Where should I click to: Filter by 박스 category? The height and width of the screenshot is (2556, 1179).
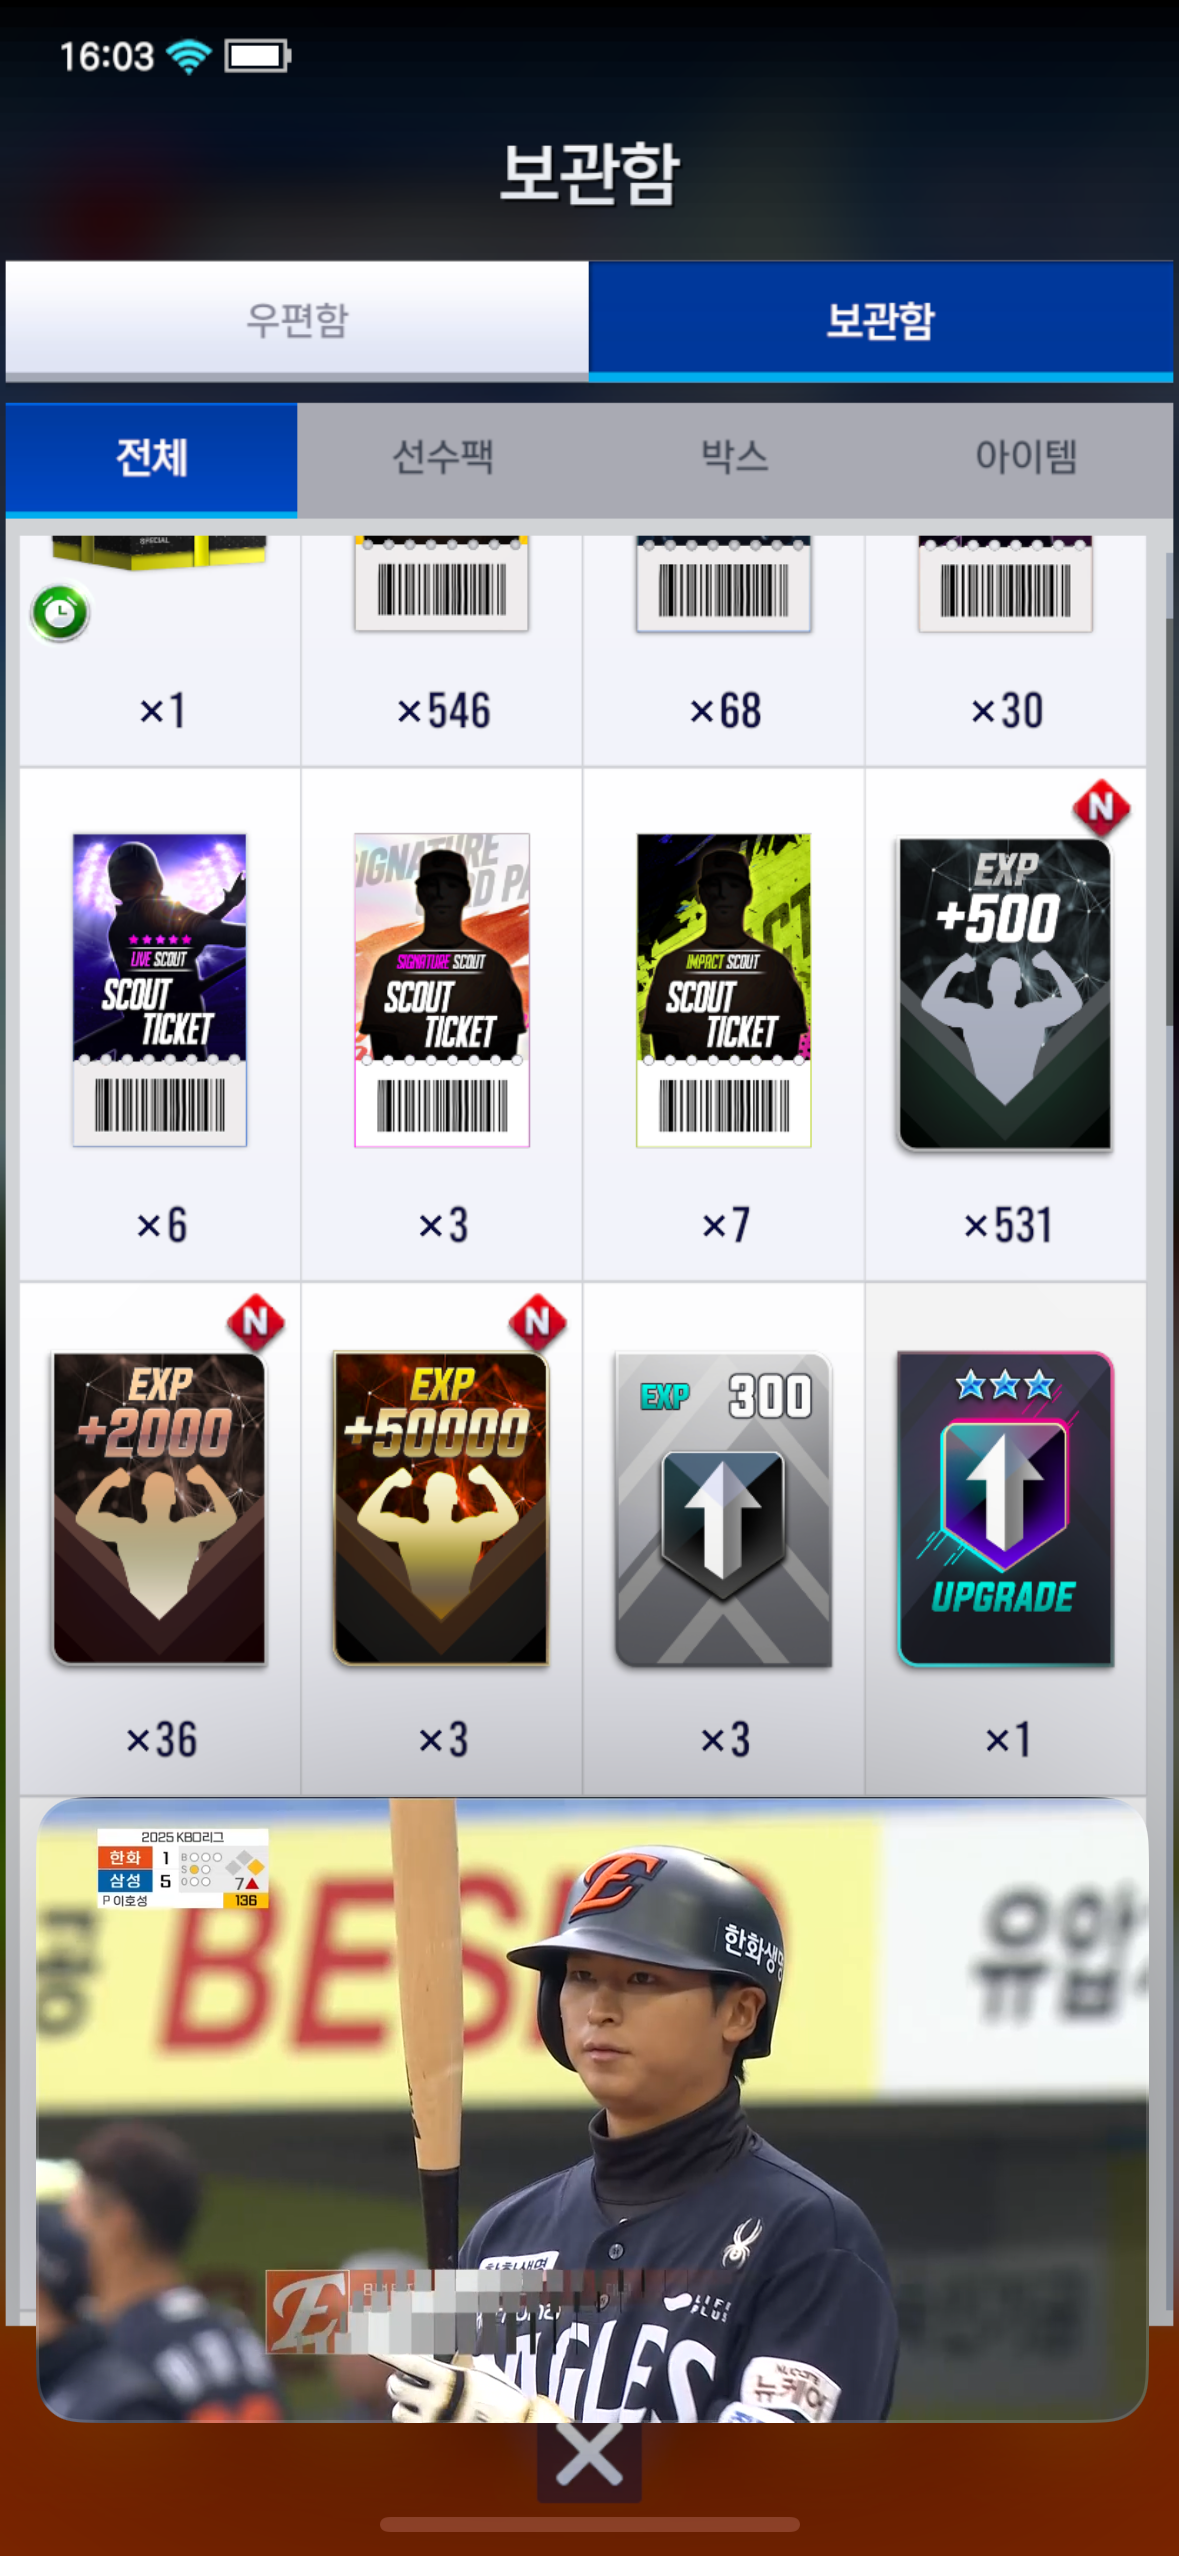pyautogui.click(x=735, y=458)
